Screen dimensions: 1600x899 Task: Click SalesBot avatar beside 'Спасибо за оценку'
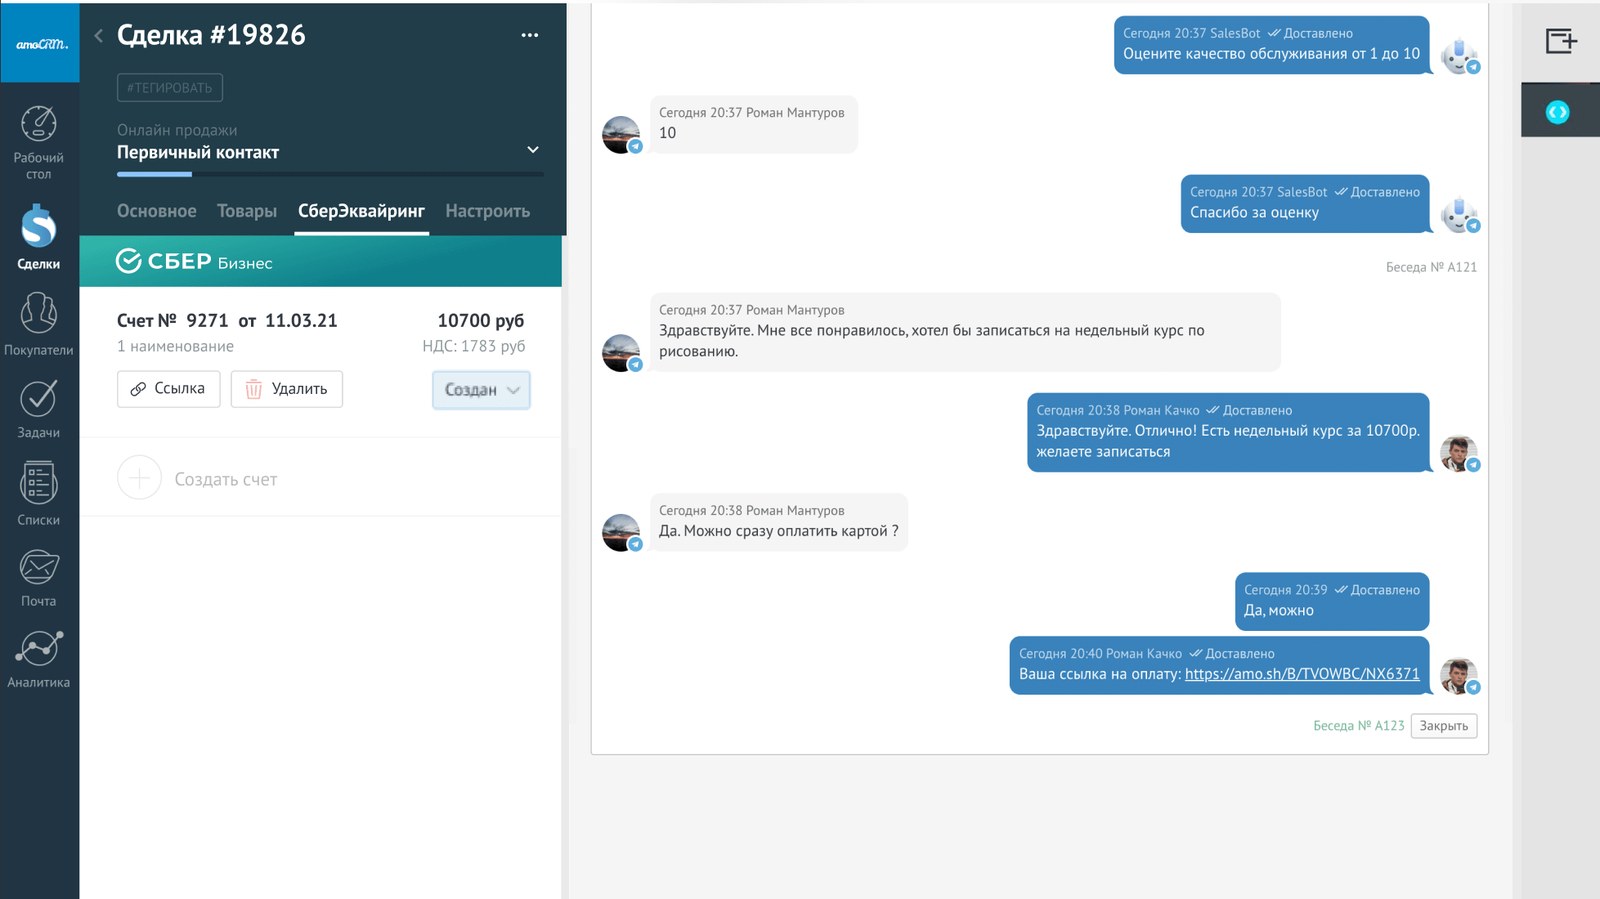(x=1459, y=214)
